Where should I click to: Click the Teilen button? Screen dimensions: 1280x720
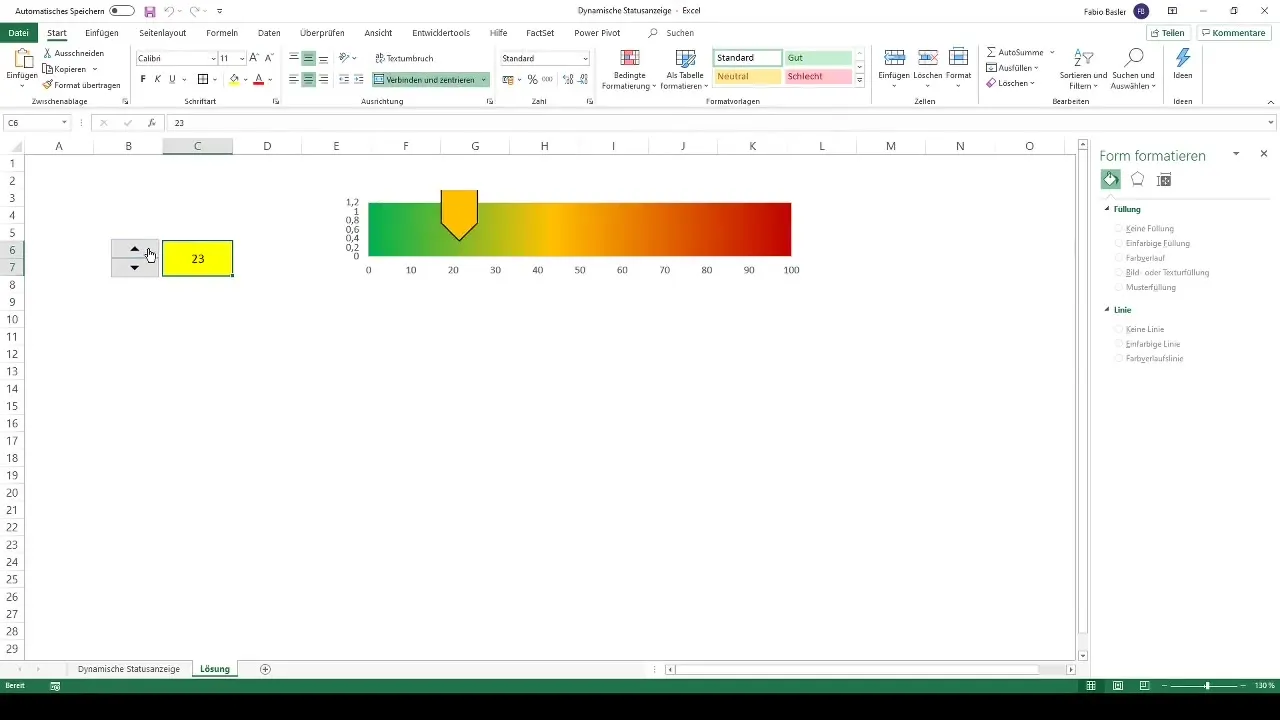[x=1166, y=33]
